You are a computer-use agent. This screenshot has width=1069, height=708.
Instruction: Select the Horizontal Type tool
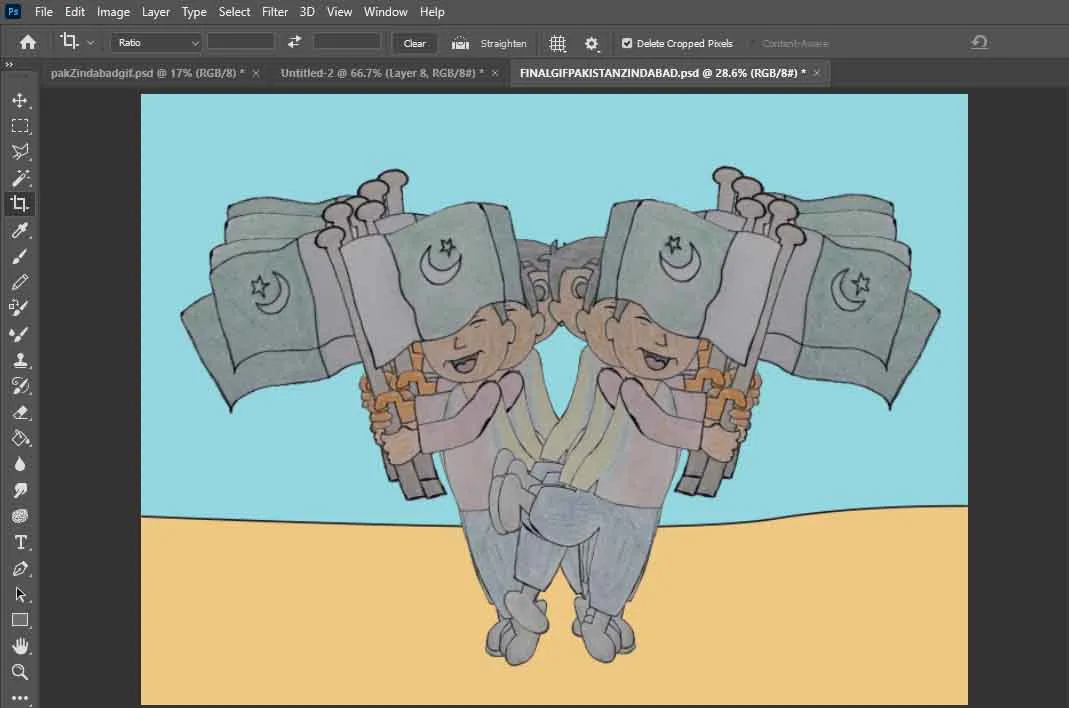click(x=20, y=542)
